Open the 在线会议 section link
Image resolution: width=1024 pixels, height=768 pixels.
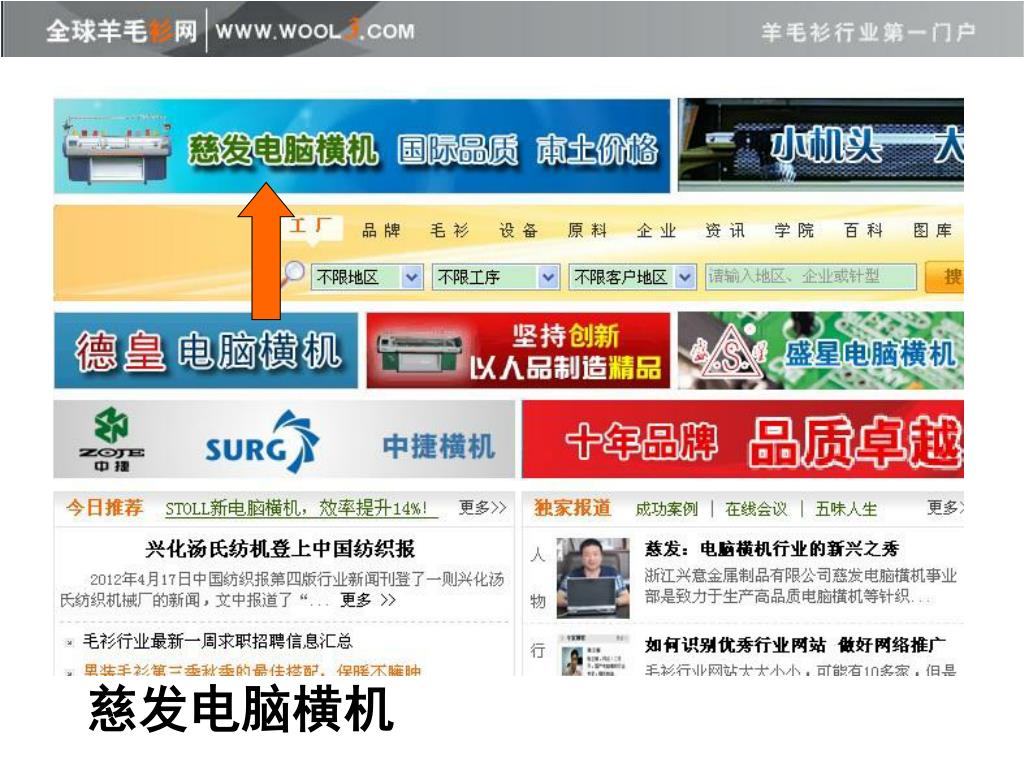pos(756,509)
